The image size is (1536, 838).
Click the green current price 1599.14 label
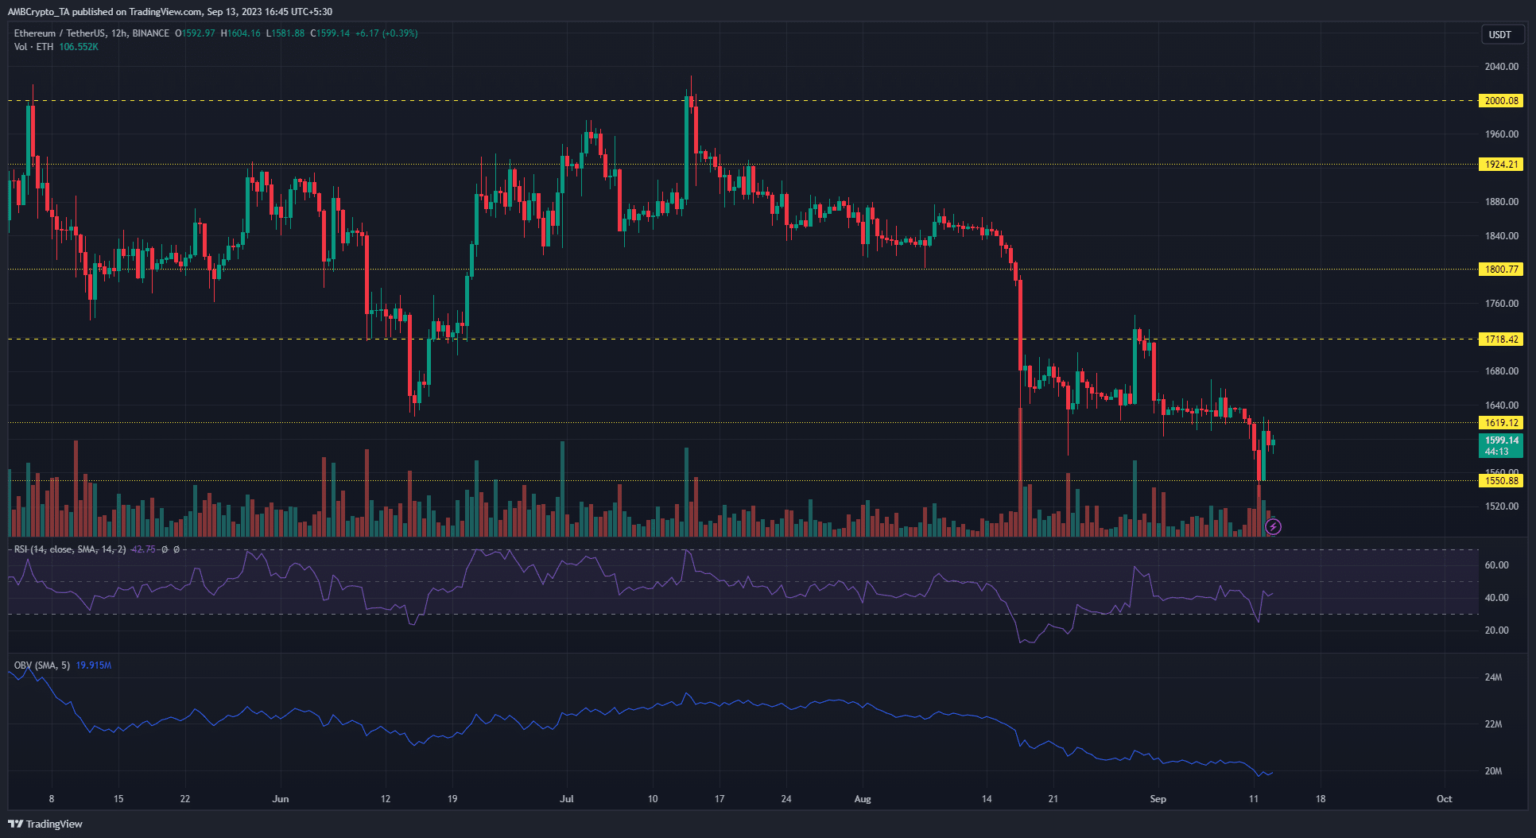click(1499, 440)
